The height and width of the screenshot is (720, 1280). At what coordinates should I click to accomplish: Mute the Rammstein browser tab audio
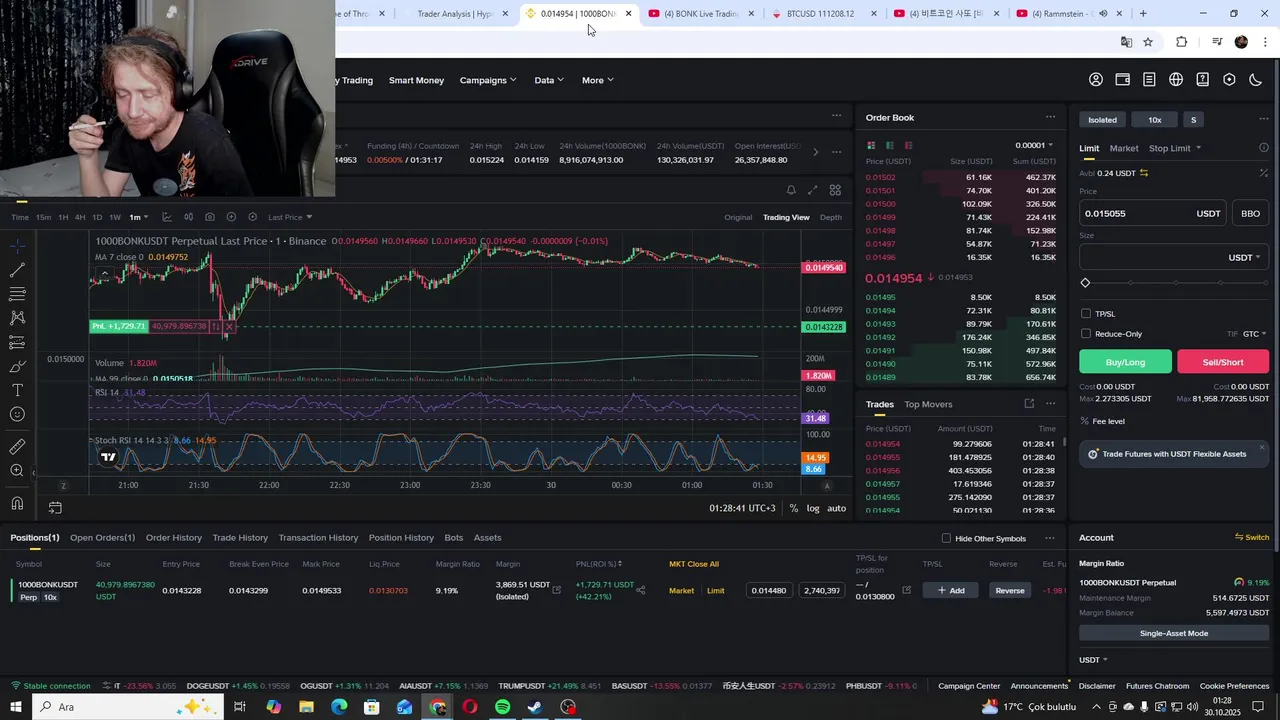[1103, 14]
